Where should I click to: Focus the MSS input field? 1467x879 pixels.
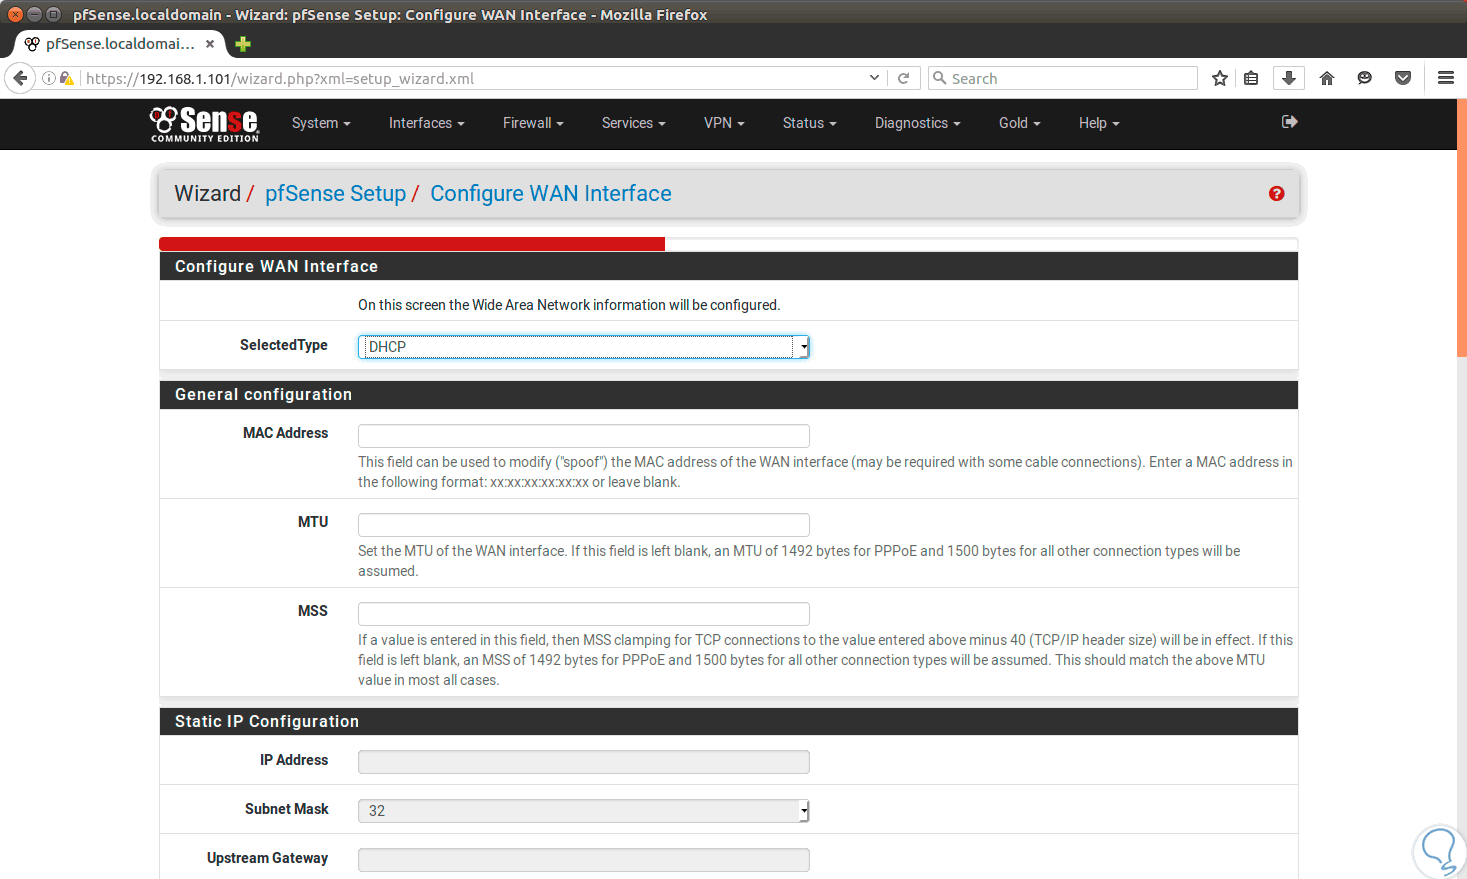pyautogui.click(x=584, y=614)
